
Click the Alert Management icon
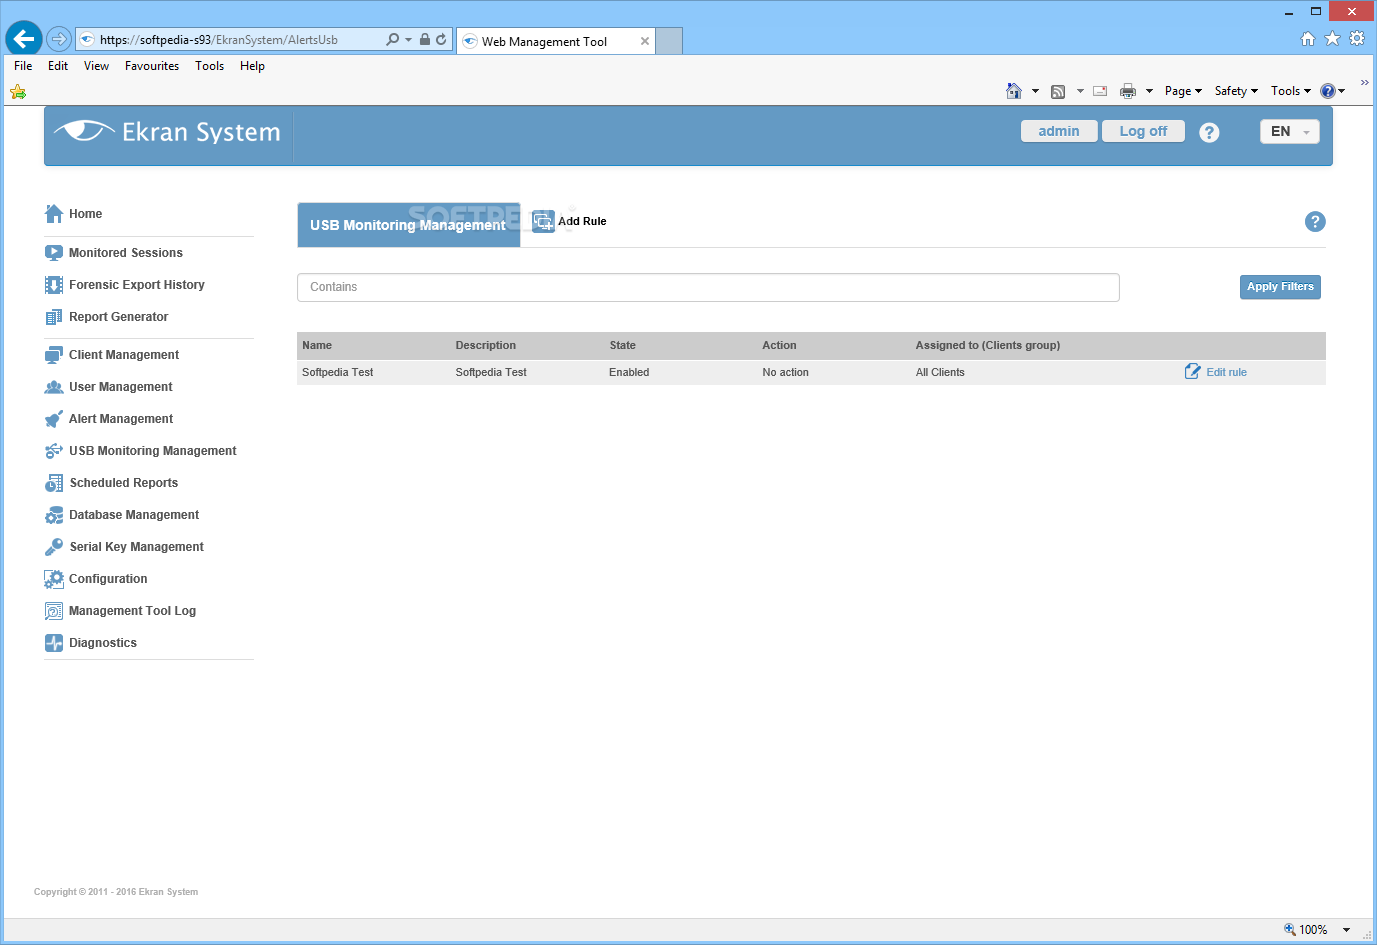[x=54, y=419]
